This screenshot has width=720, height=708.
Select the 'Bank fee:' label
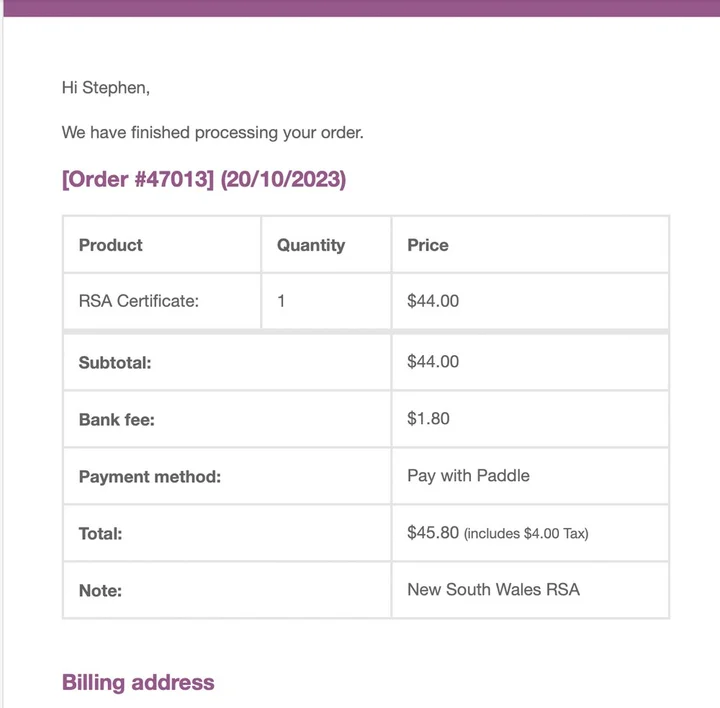(117, 420)
